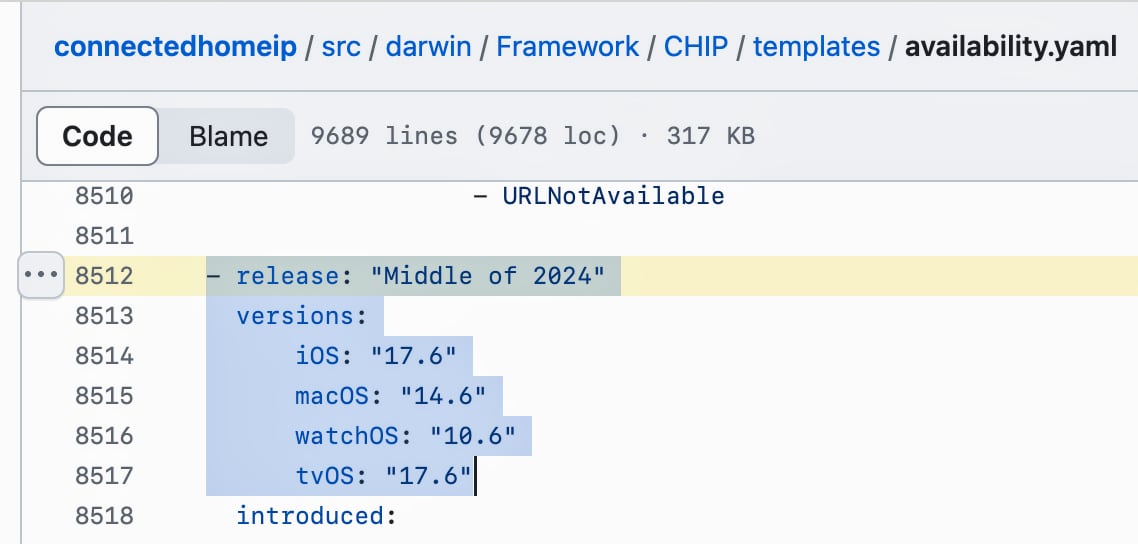Go to the templates folder breadcrumb
Screen dimensions: 1138x544
pyautogui.click(x=816, y=46)
